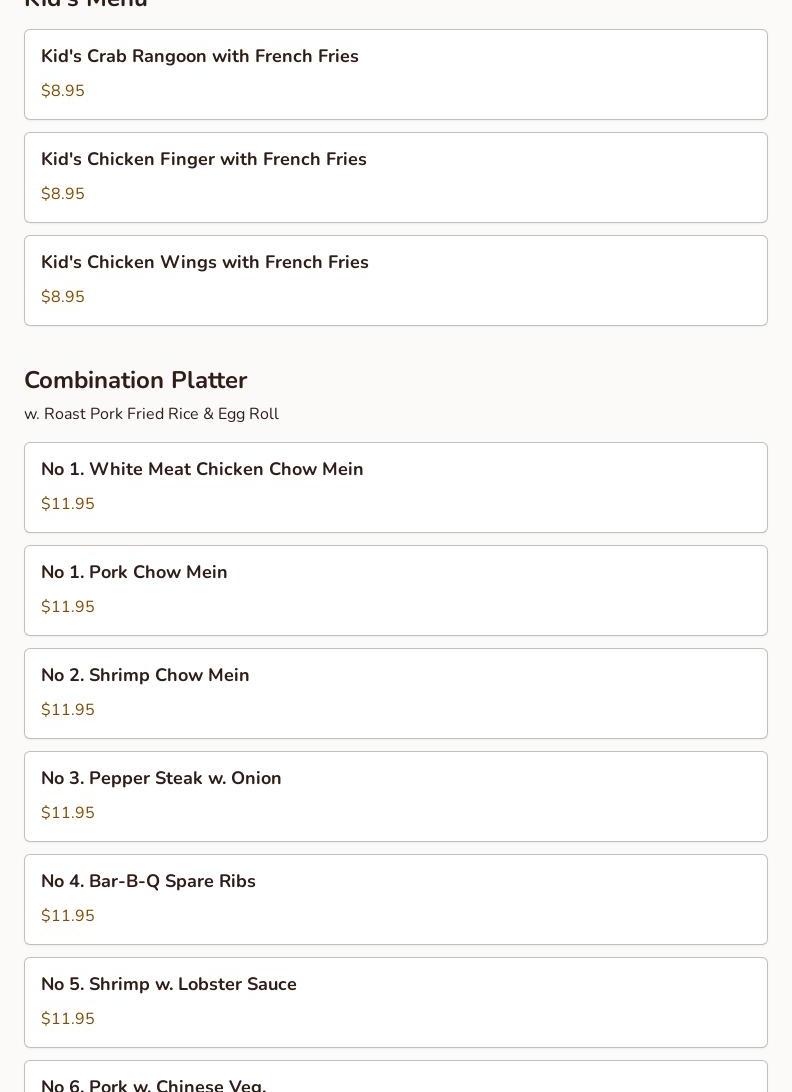Open No 2. Shrimp Chow Mein item
792x1092 pixels.
pos(145,676)
